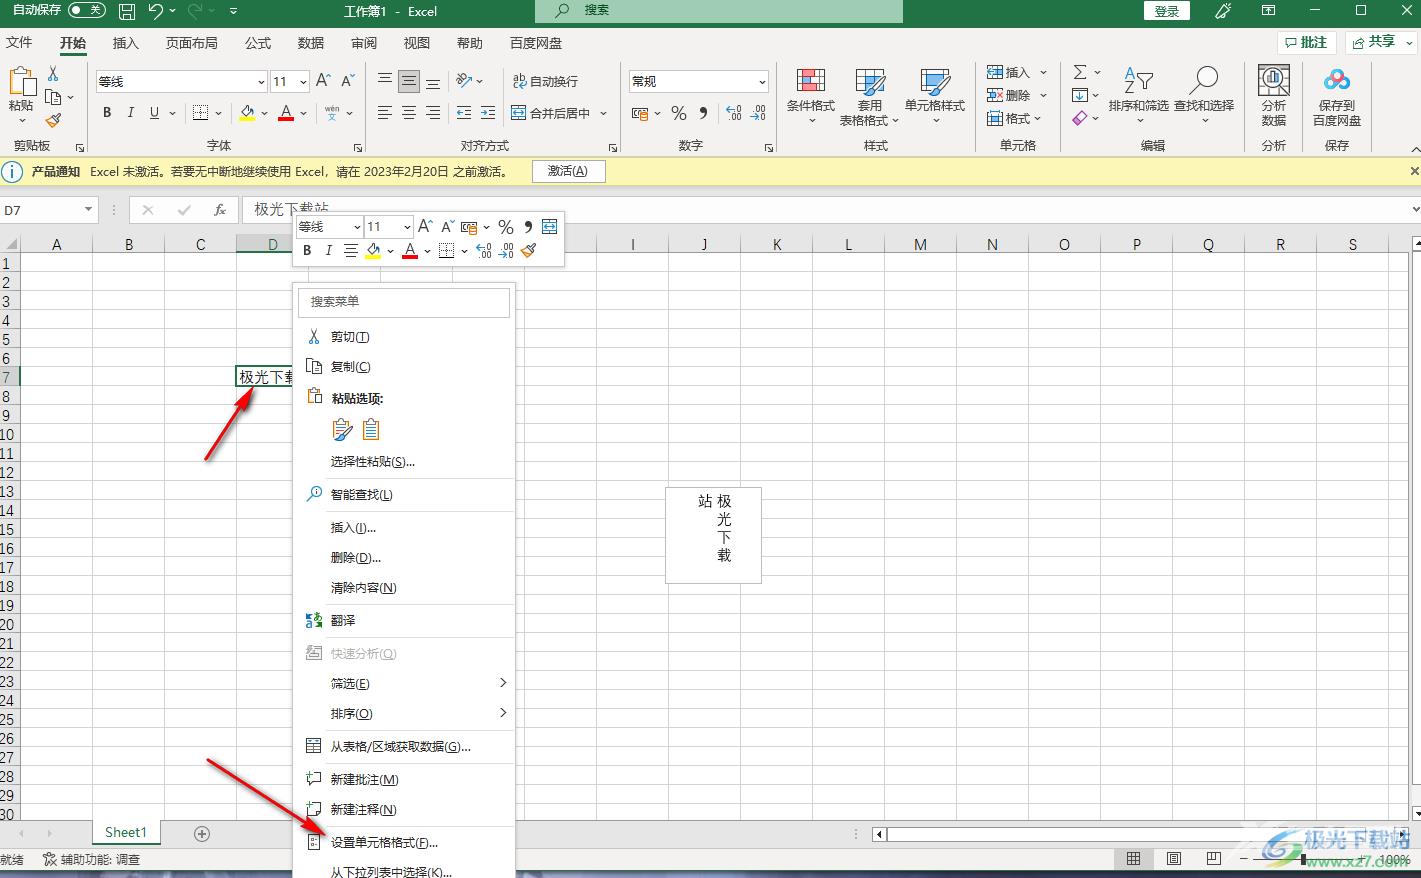
Task: Apply the yellow fill color in the ribbon
Action: tap(247, 113)
